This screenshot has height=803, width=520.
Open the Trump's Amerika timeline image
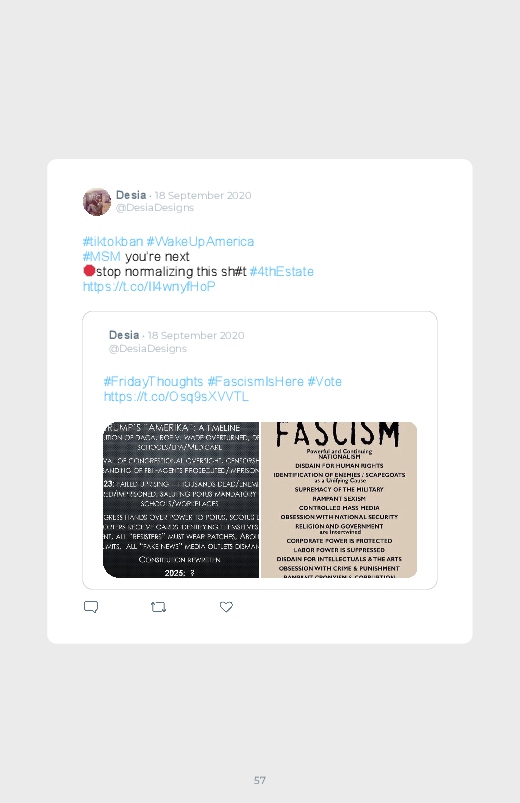point(181,500)
